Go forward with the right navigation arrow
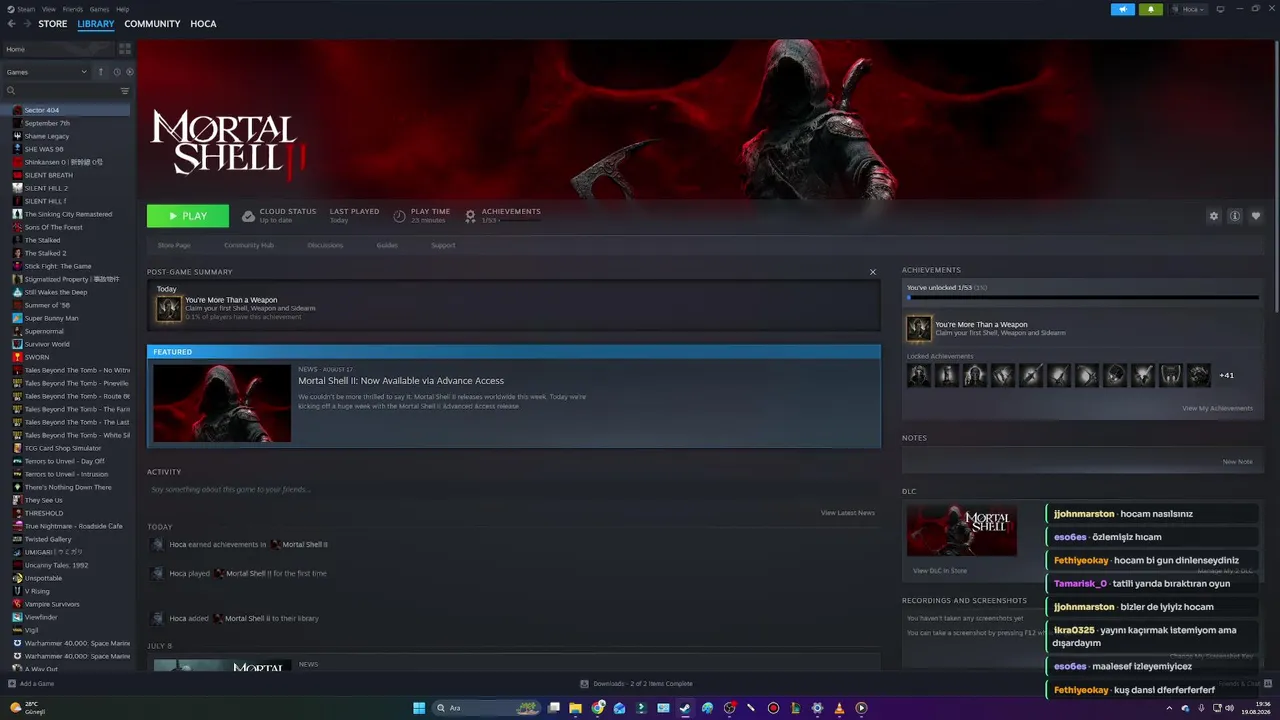 tap(26, 24)
